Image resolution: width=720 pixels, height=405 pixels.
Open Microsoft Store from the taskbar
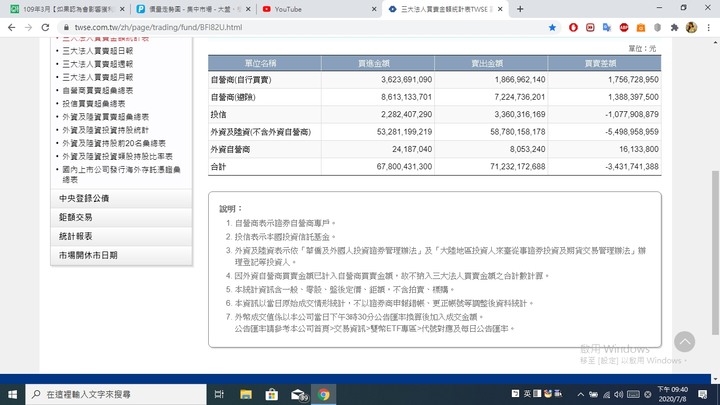pyautogui.click(x=271, y=394)
